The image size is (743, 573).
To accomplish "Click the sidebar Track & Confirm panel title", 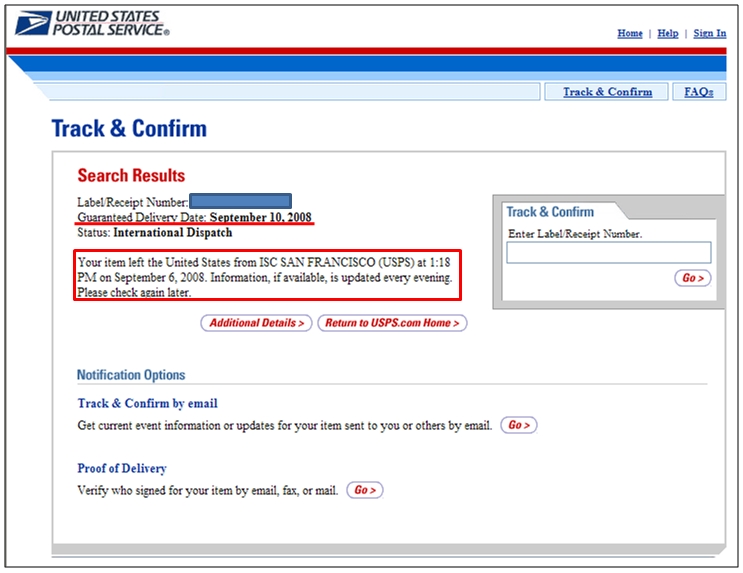I will (x=550, y=212).
